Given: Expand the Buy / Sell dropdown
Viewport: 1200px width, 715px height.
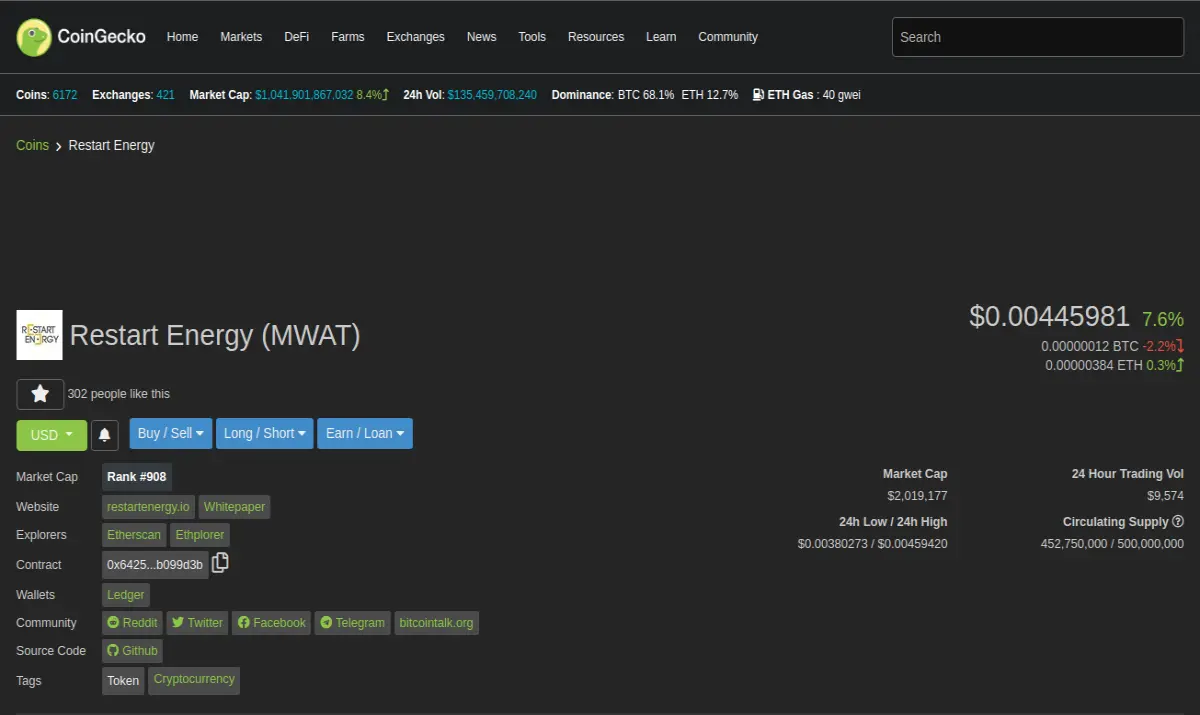Looking at the screenshot, I should (x=171, y=433).
